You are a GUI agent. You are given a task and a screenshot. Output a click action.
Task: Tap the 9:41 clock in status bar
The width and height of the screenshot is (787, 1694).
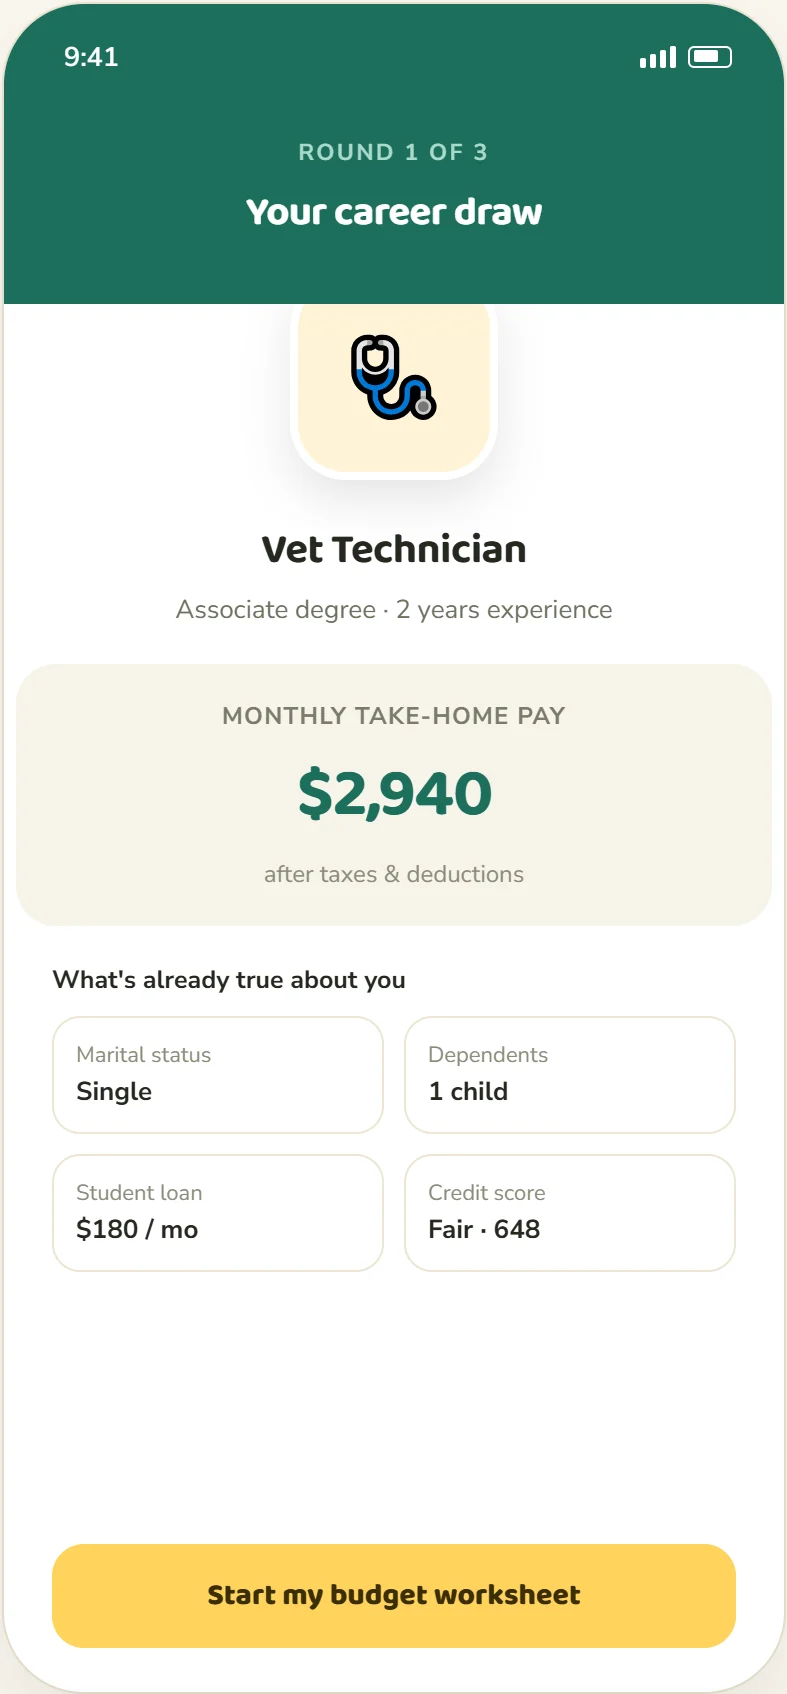(91, 57)
